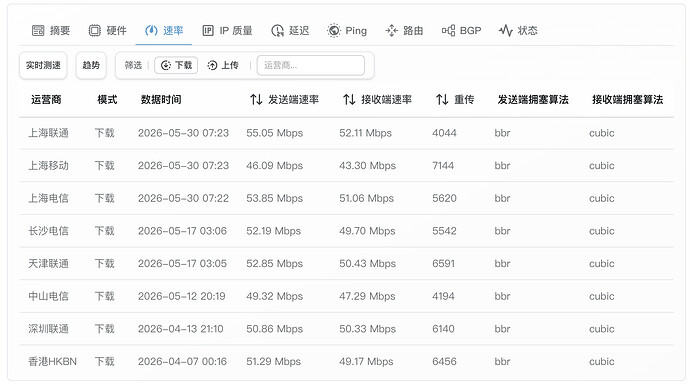690x386 pixels.
Task: Select the 长沙电信 carrier cell
Action: pos(48,231)
